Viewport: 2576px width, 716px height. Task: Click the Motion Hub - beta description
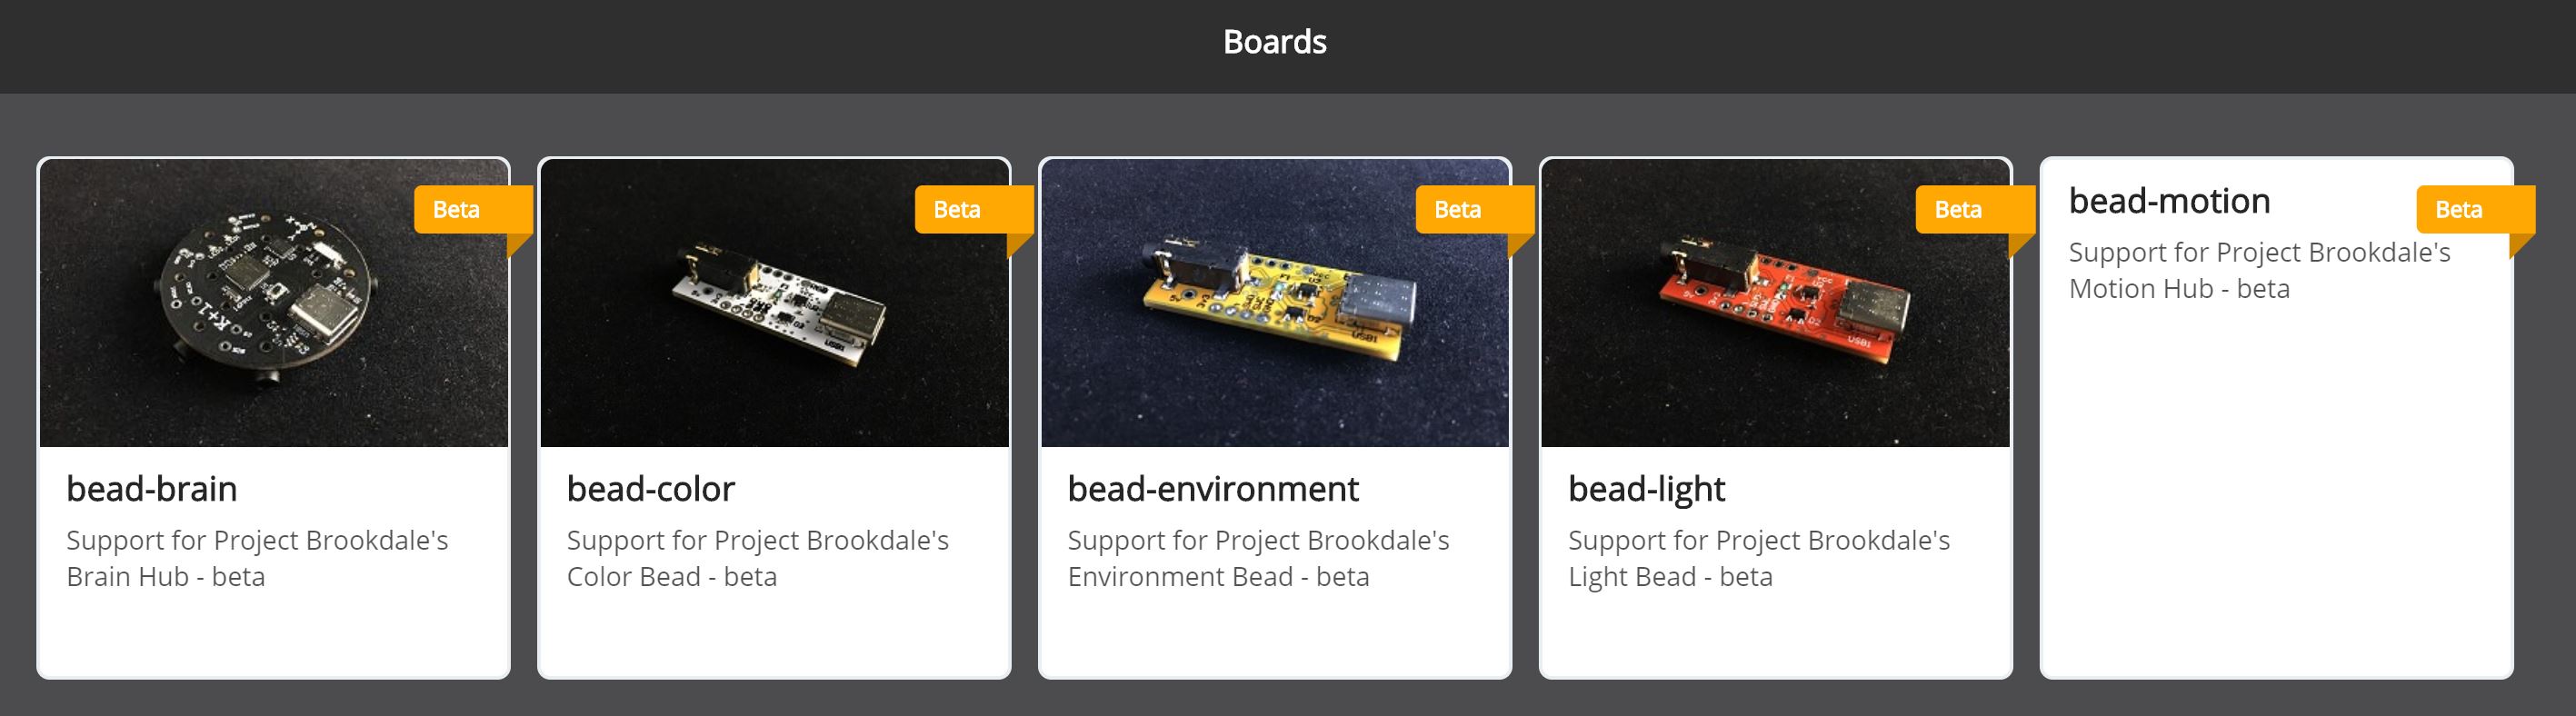click(x=2260, y=270)
